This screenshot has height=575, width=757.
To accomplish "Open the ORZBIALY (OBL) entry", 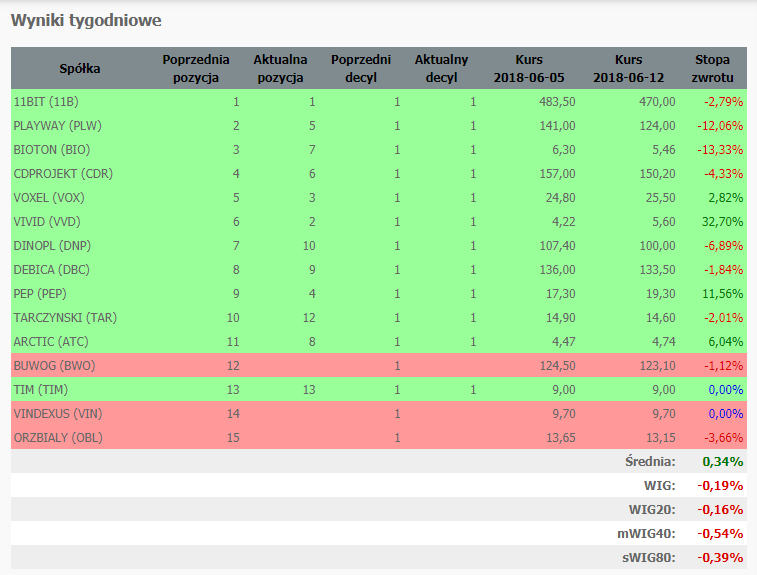I will coord(58,437).
